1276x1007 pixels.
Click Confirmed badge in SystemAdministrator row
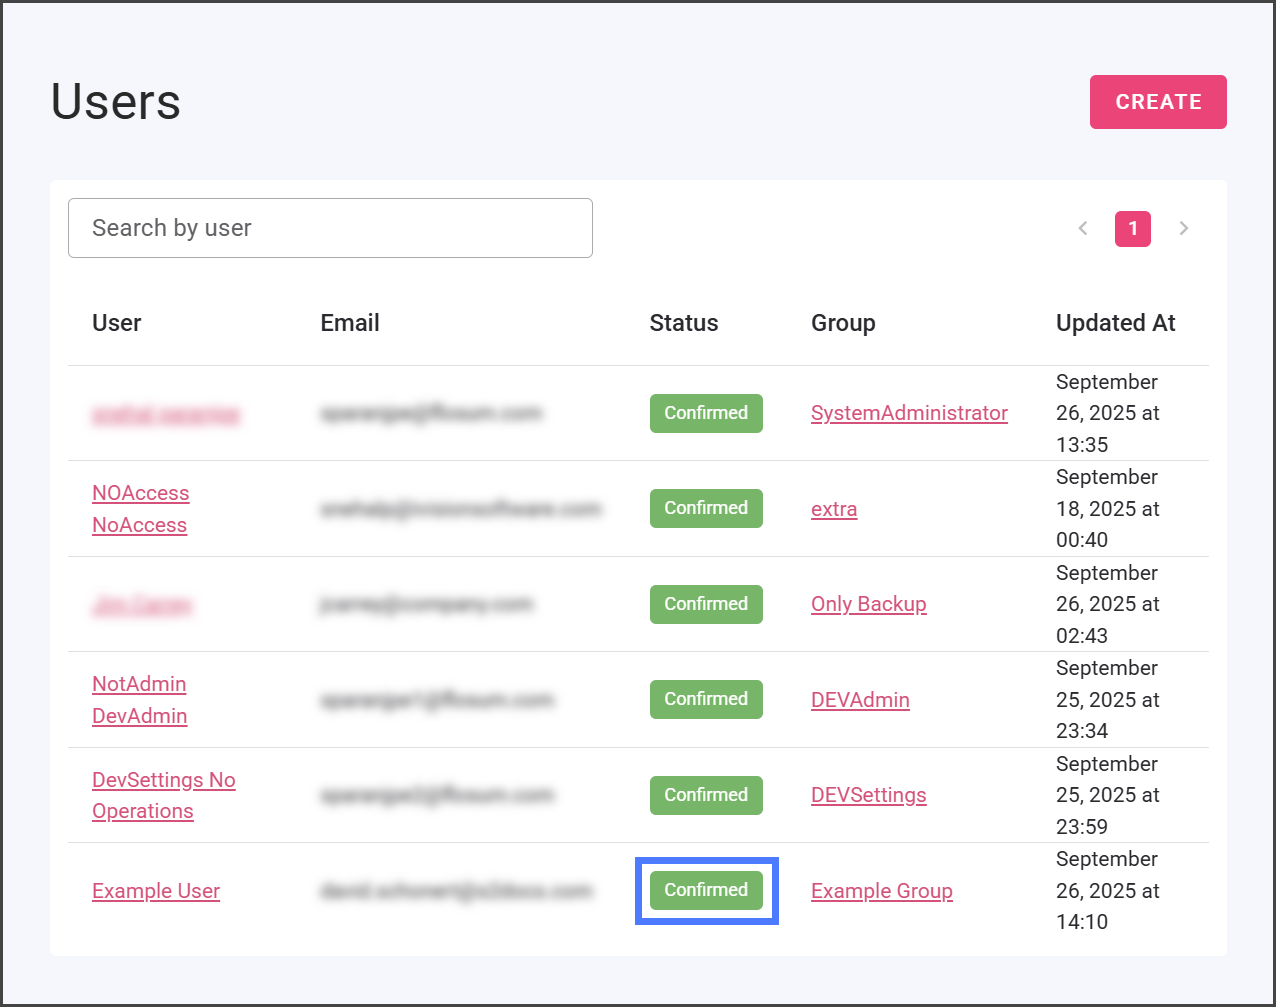pyautogui.click(x=706, y=413)
